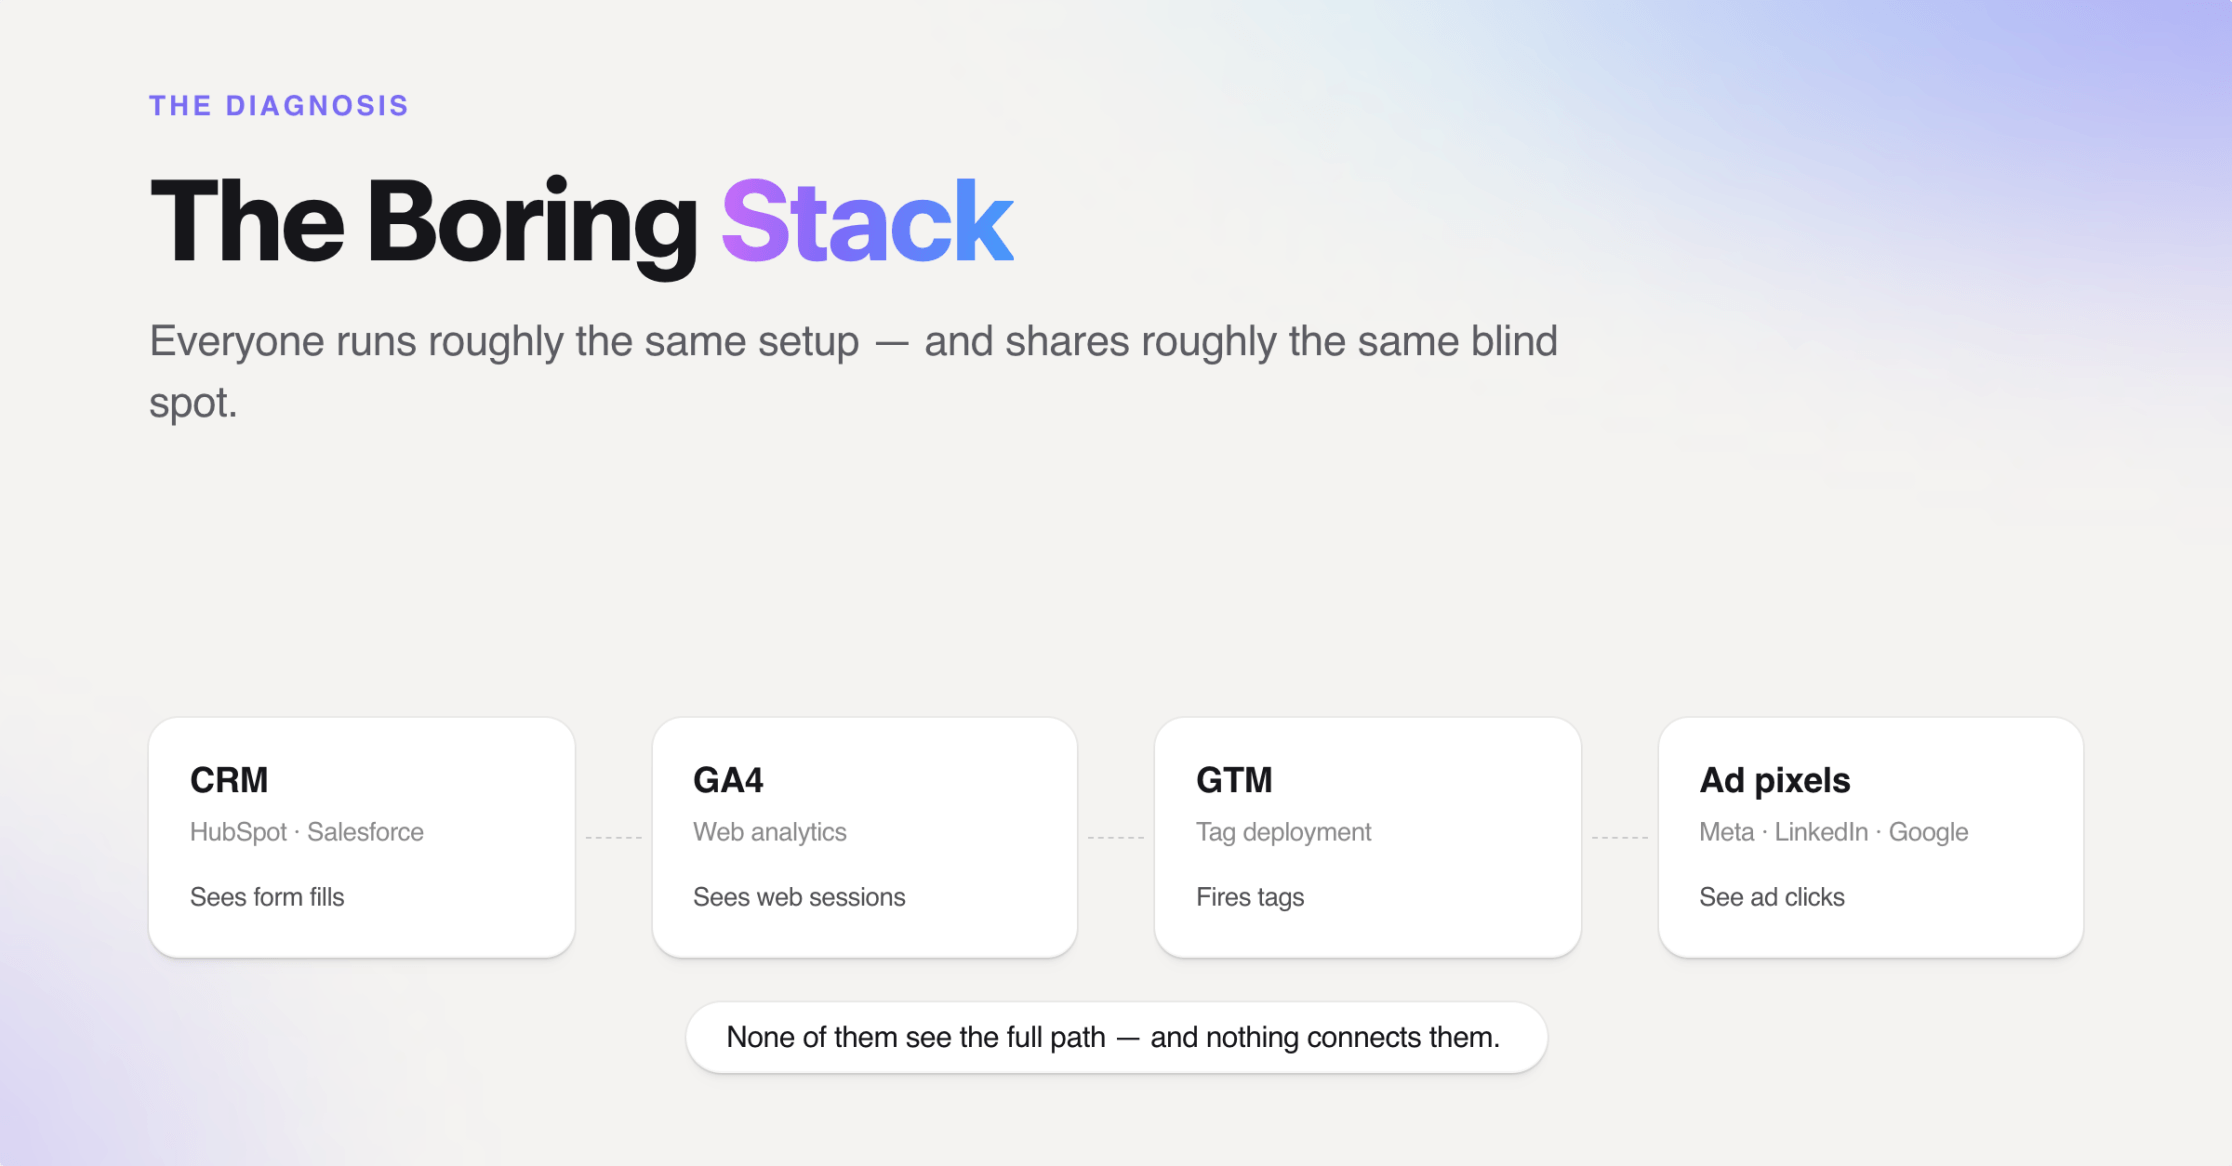Click 'The Boring' in headline
The width and height of the screenshot is (2232, 1166).
(423, 224)
